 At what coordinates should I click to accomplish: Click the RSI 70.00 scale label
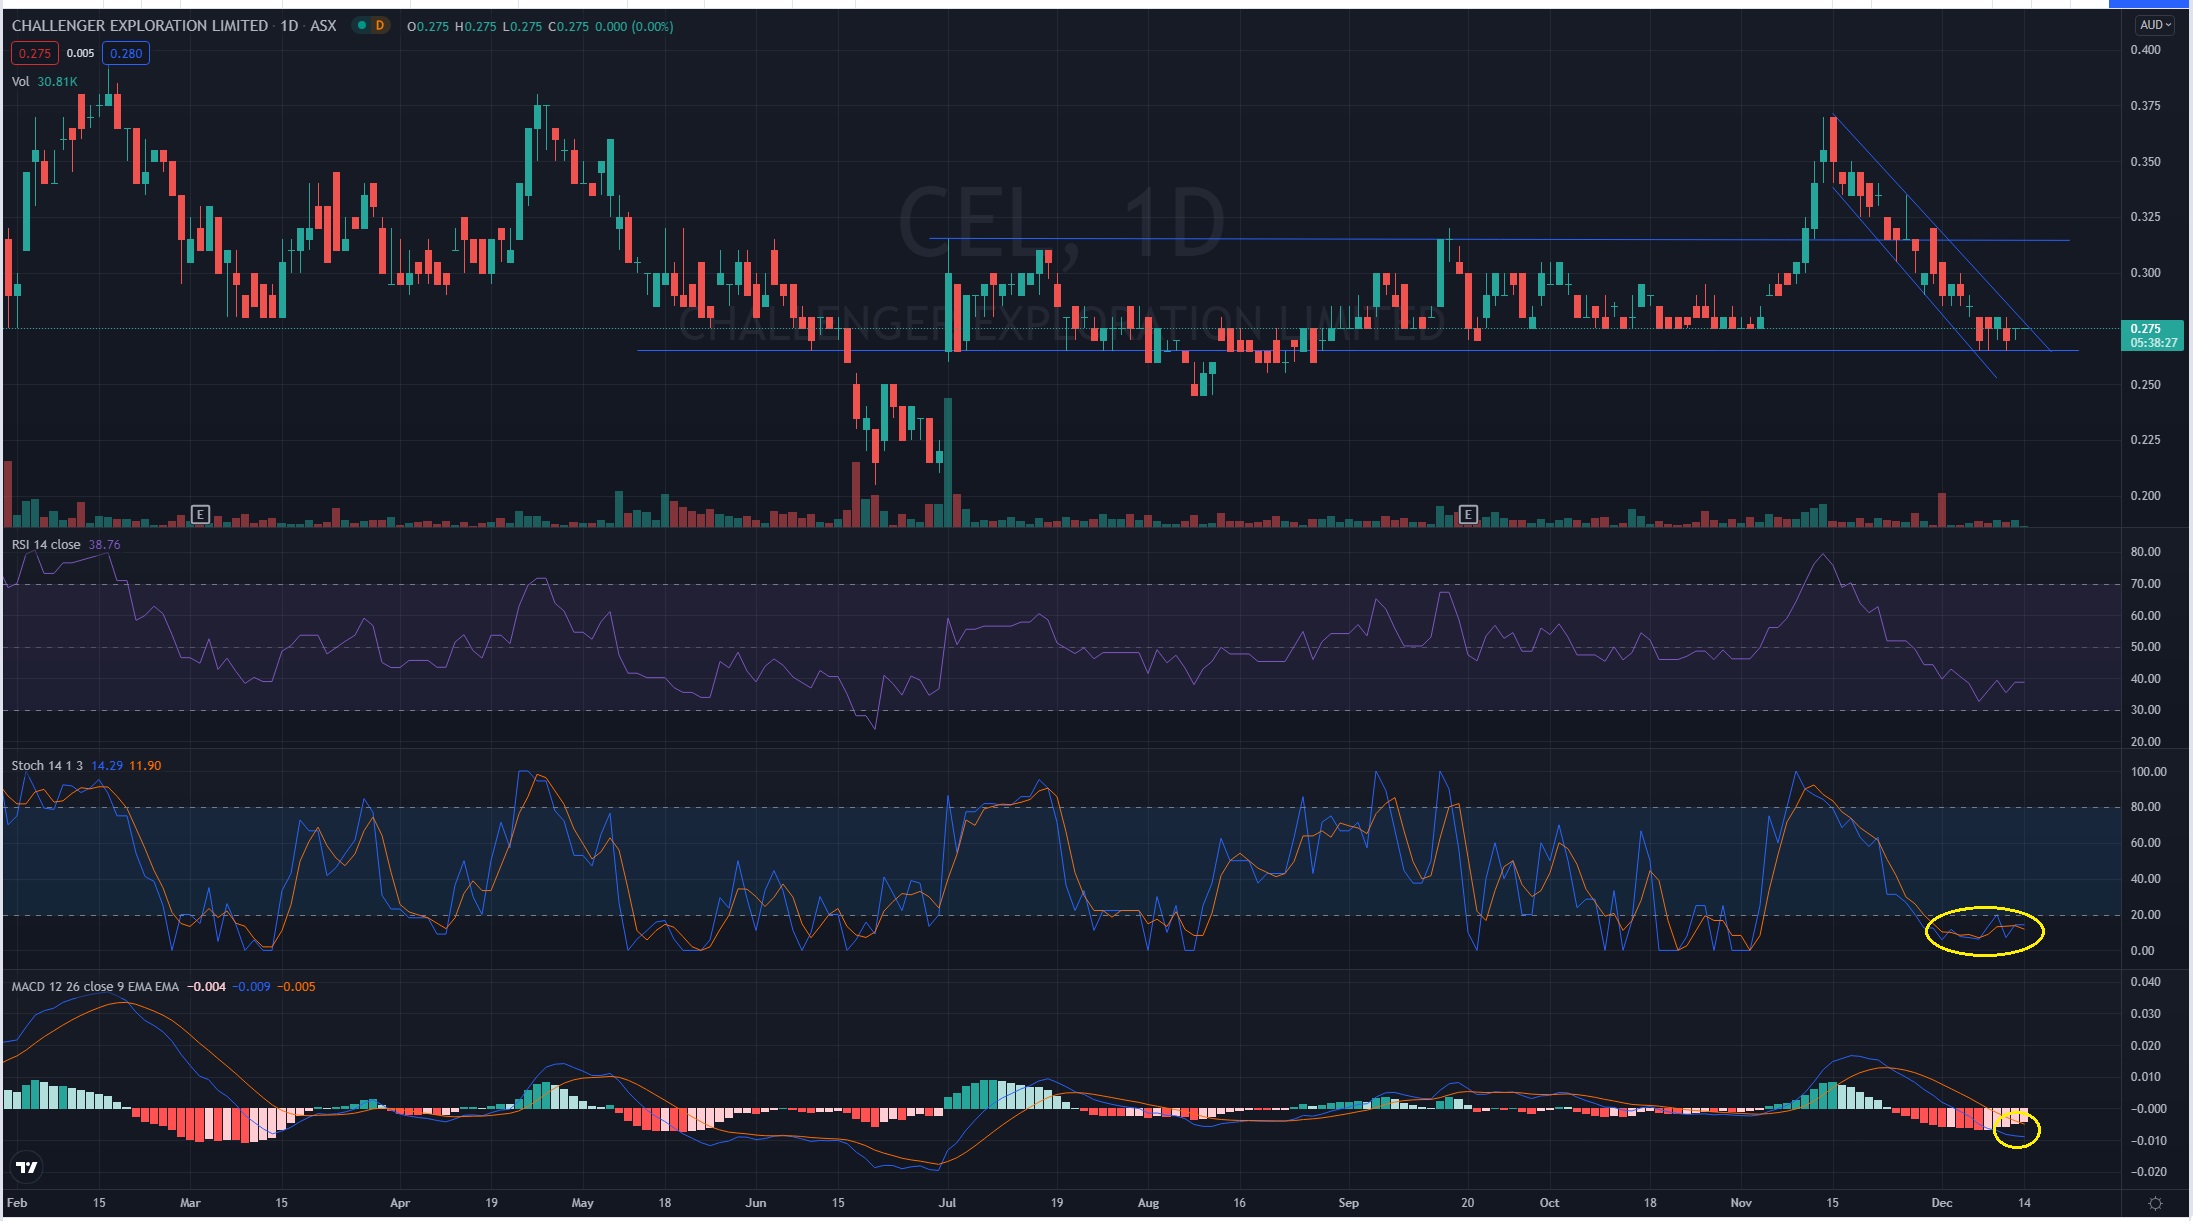(2145, 584)
